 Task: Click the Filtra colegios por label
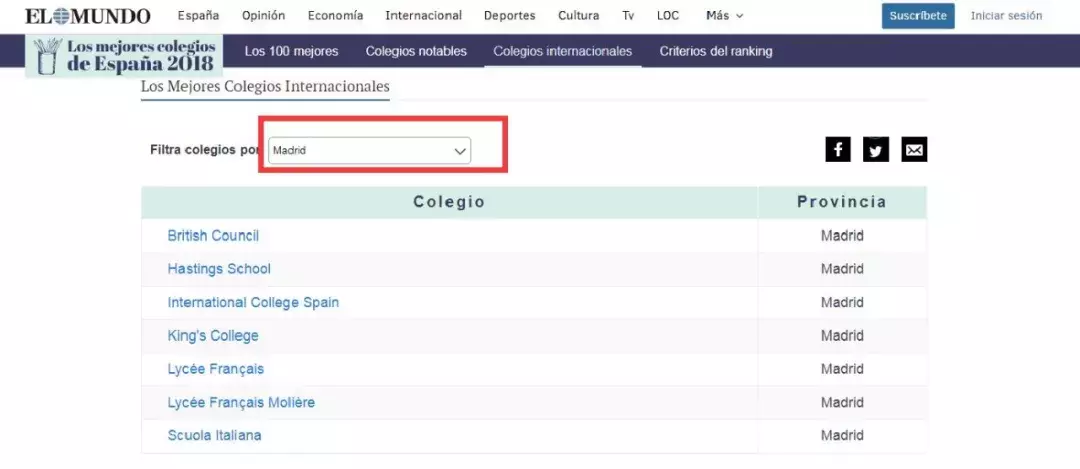(205, 149)
